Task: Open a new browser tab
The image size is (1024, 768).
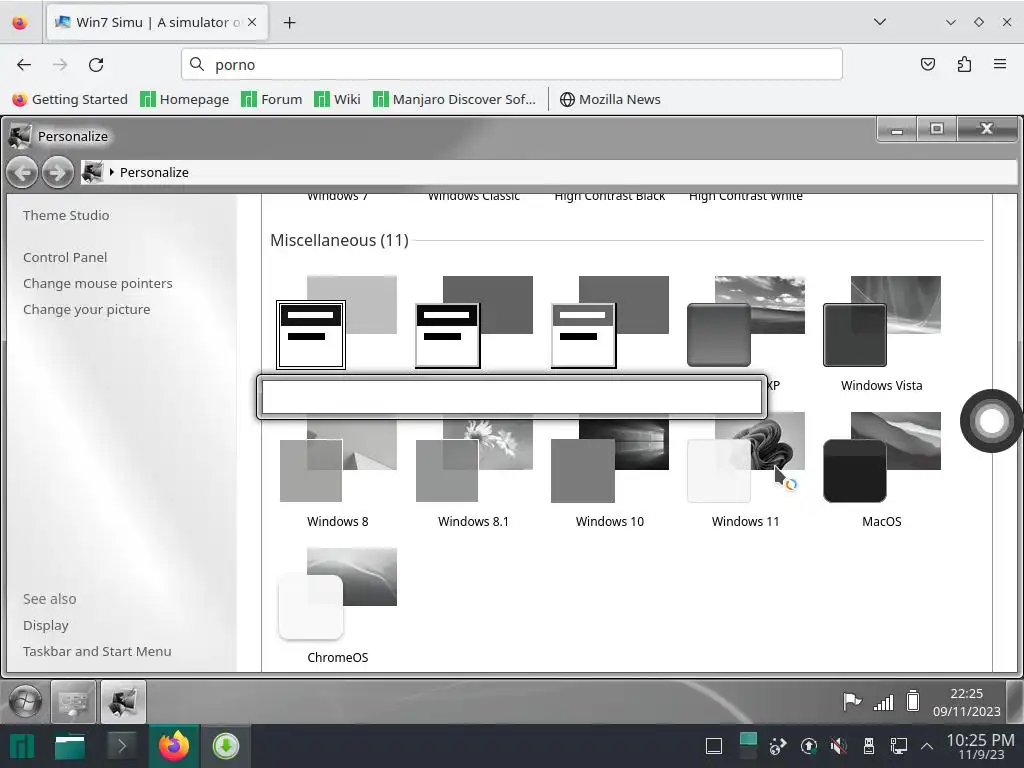Action: pyautogui.click(x=289, y=23)
